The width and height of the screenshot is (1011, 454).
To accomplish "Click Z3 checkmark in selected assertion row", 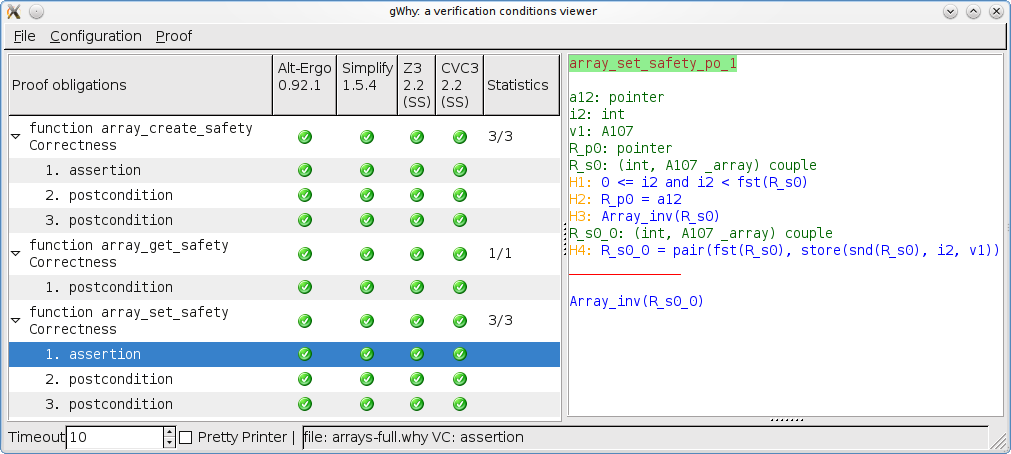I will point(416,354).
